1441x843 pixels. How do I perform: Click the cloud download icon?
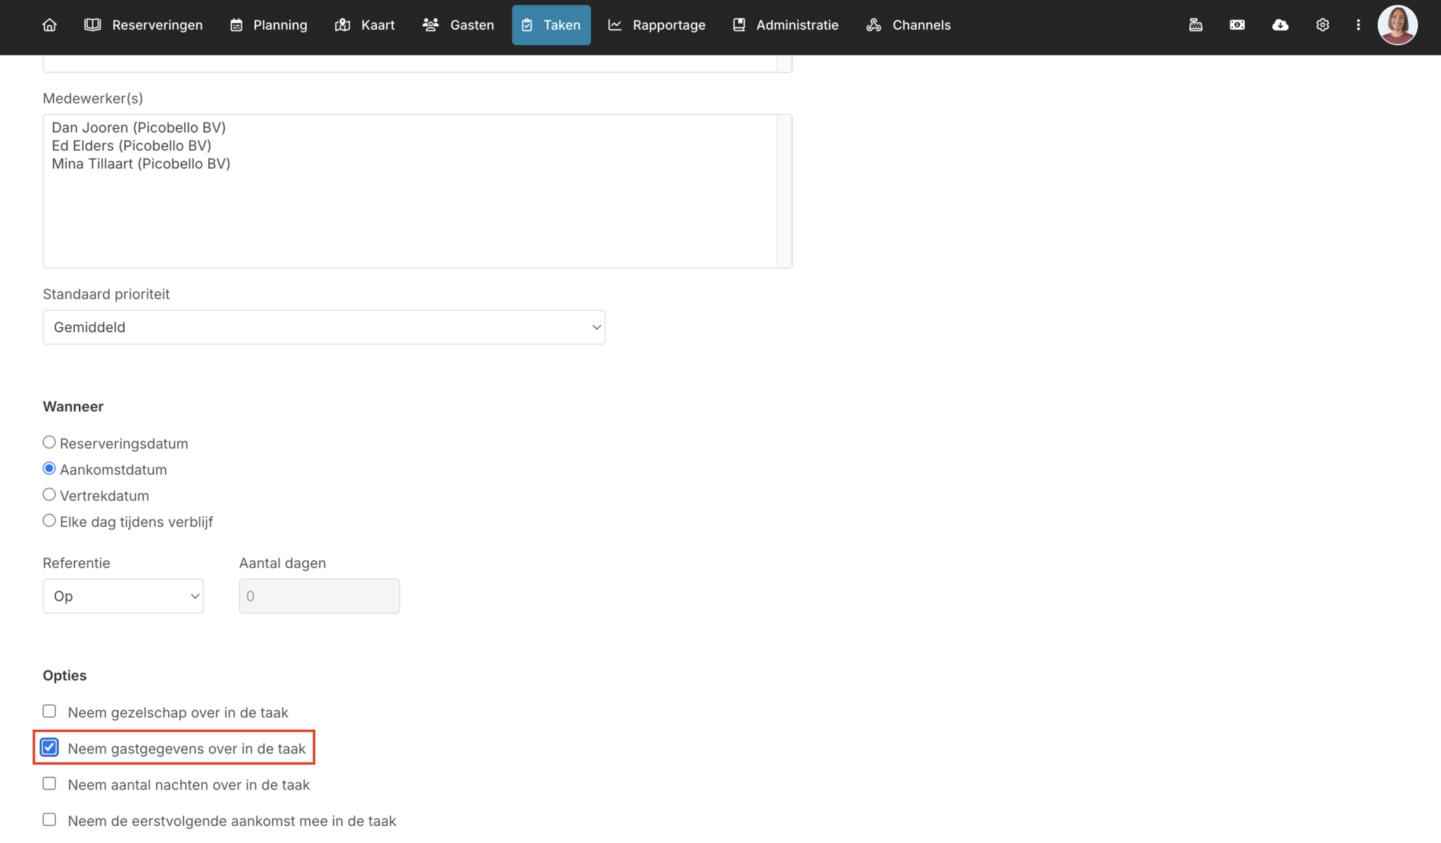[1280, 25]
